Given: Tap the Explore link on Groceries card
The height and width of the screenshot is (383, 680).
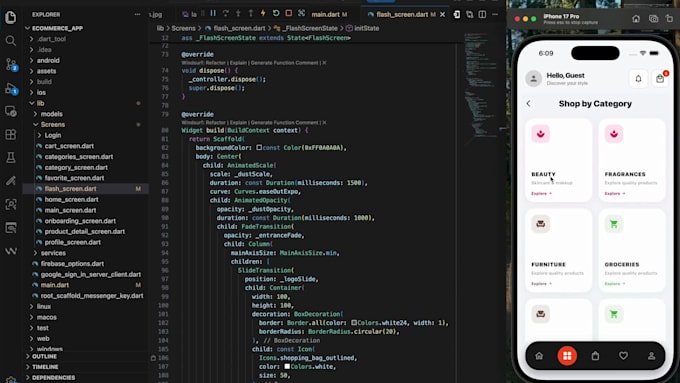Looking at the screenshot, I should click(x=615, y=284).
